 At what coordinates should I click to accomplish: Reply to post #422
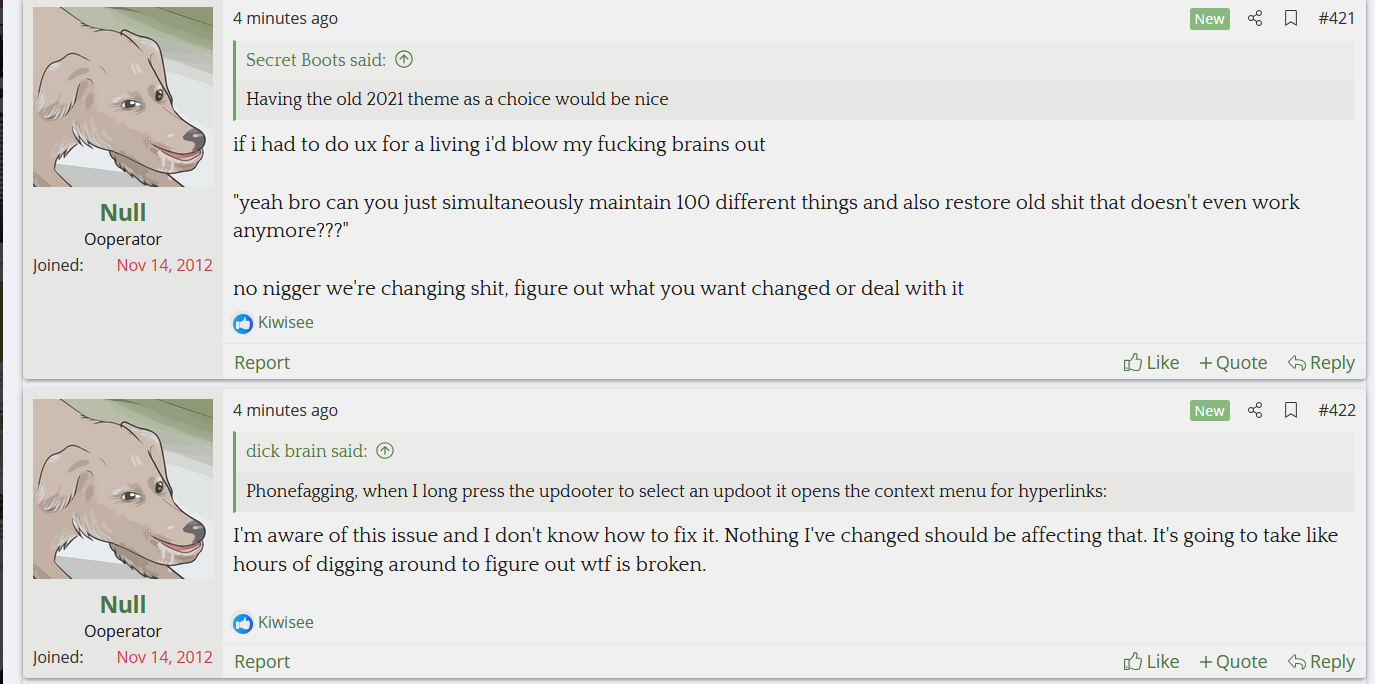tap(1321, 661)
